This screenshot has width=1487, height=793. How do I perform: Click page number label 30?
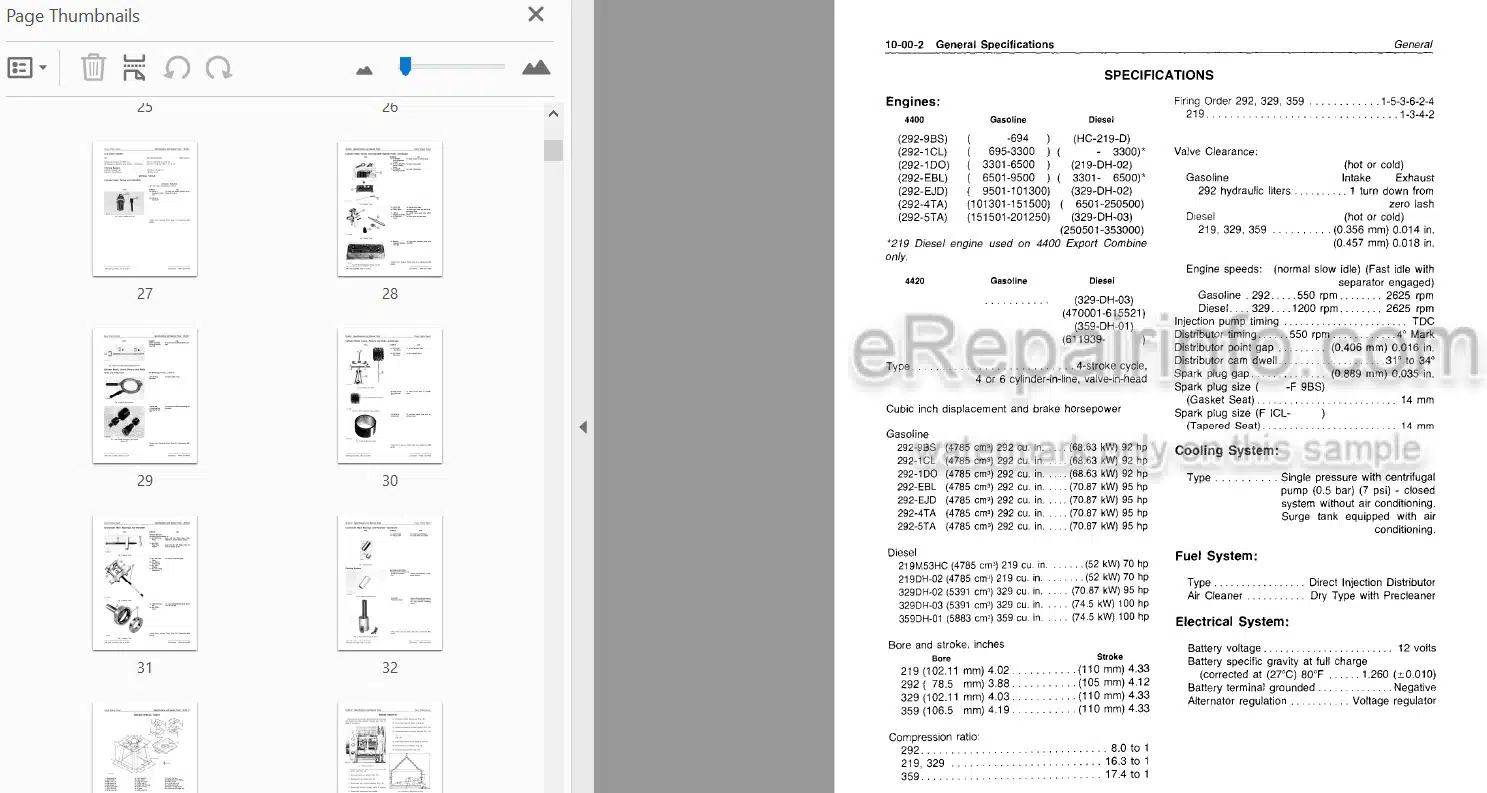[x=390, y=481]
